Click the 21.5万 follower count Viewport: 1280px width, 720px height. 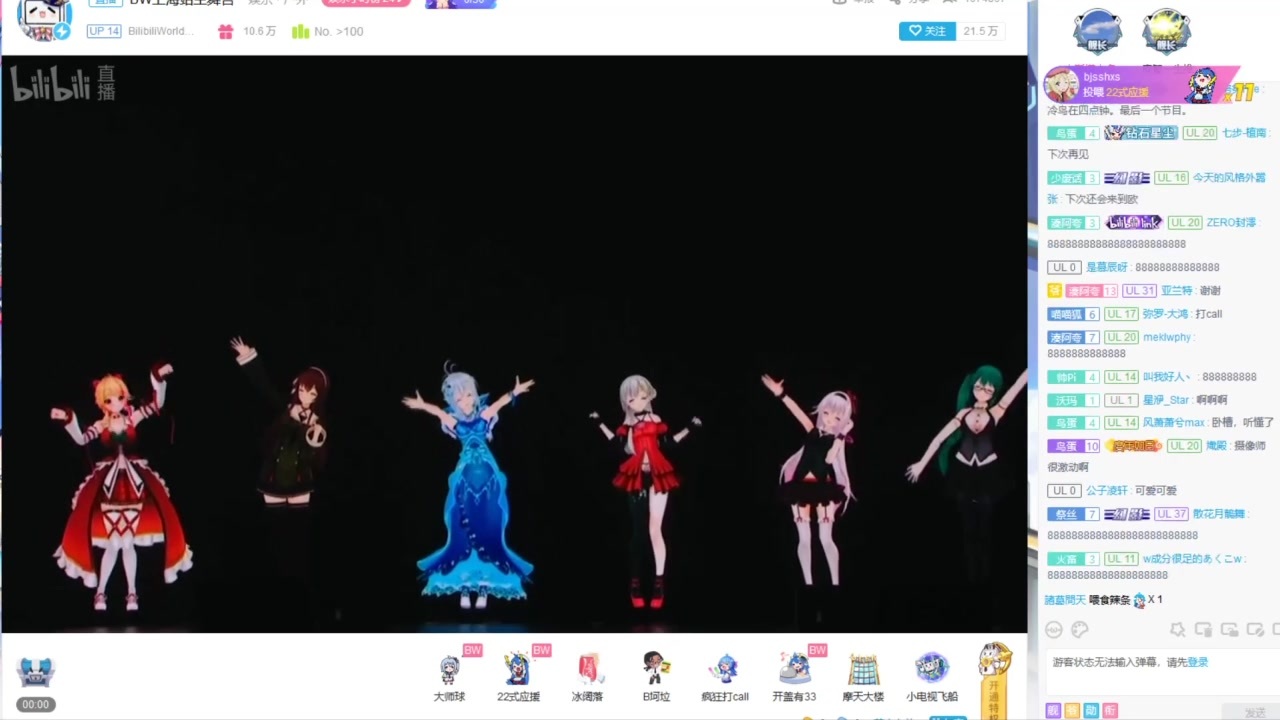pos(980,31)
